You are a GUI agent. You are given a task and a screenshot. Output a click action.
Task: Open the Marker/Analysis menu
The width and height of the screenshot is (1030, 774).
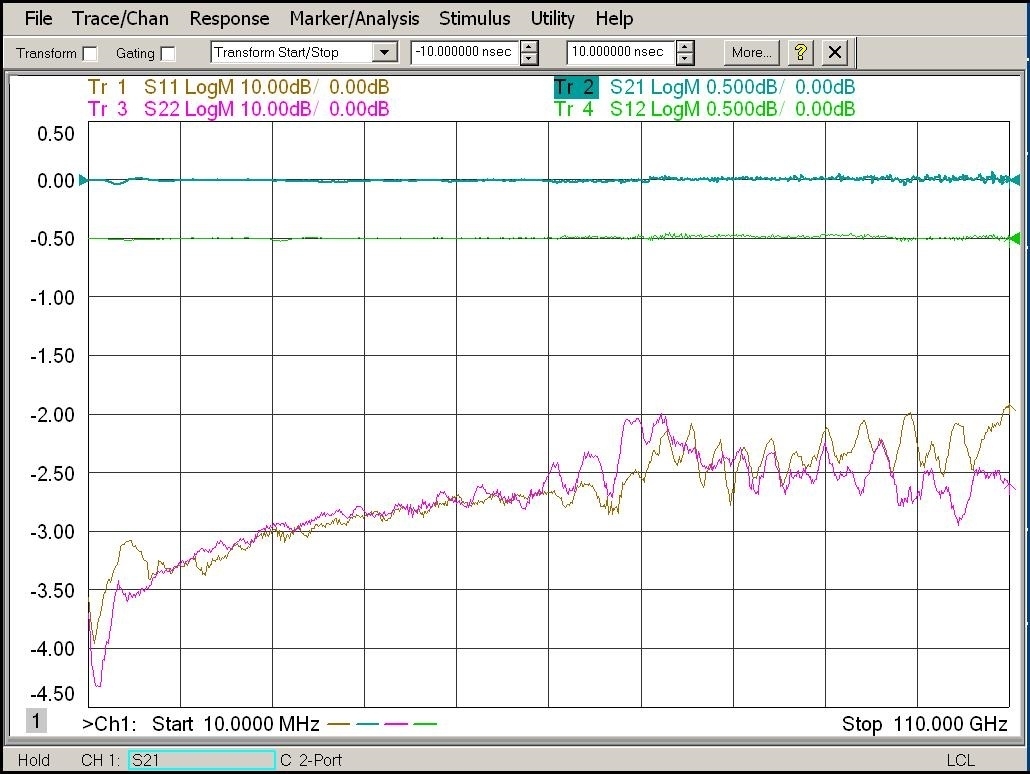click(354, 18)
